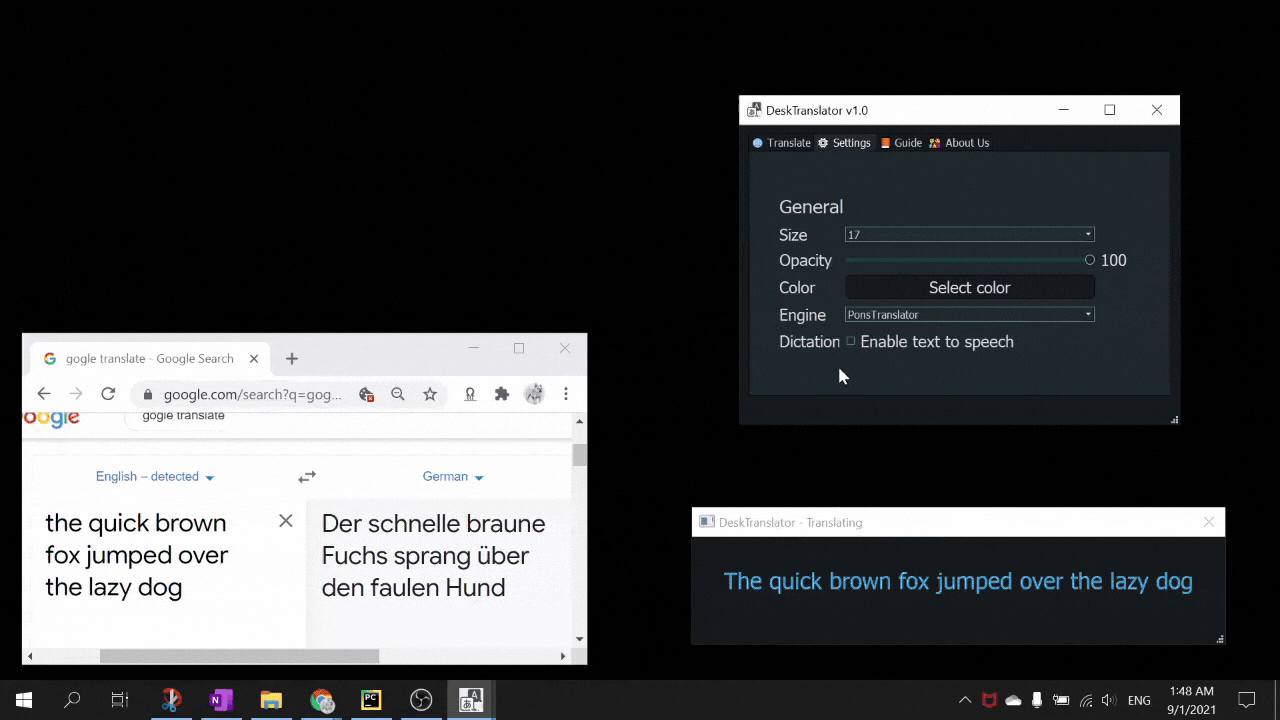Screen dimensions: 1280x720
Task: Open the clock showing 1:48 AM
Action: click(x=1190, y=700)
